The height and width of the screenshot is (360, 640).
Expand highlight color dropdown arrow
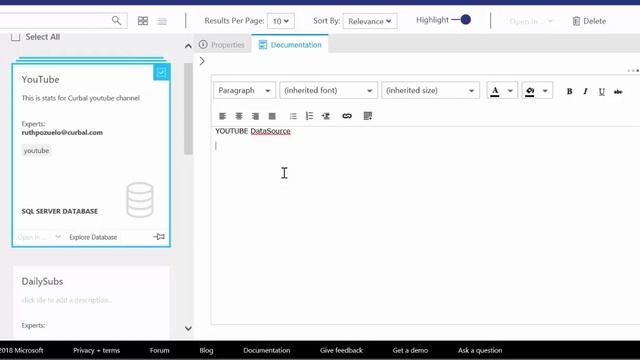click(545, 91)
